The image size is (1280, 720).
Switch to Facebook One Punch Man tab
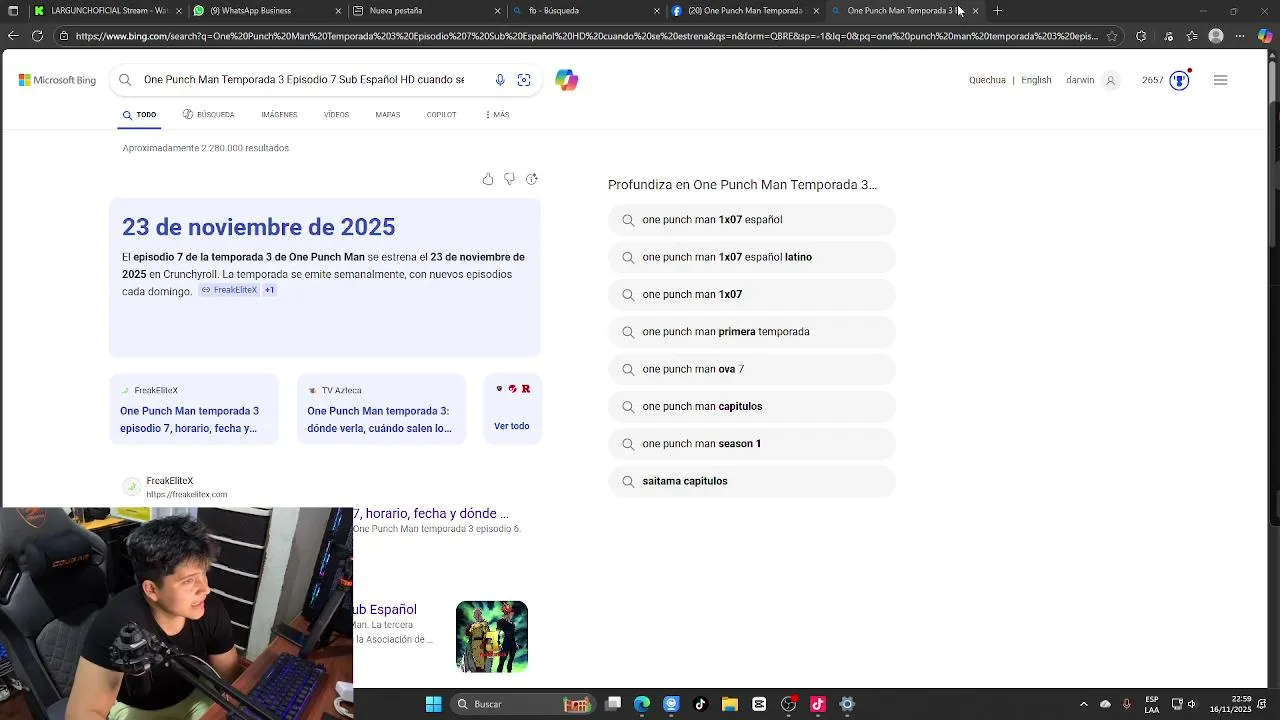(x=744, y=11)
